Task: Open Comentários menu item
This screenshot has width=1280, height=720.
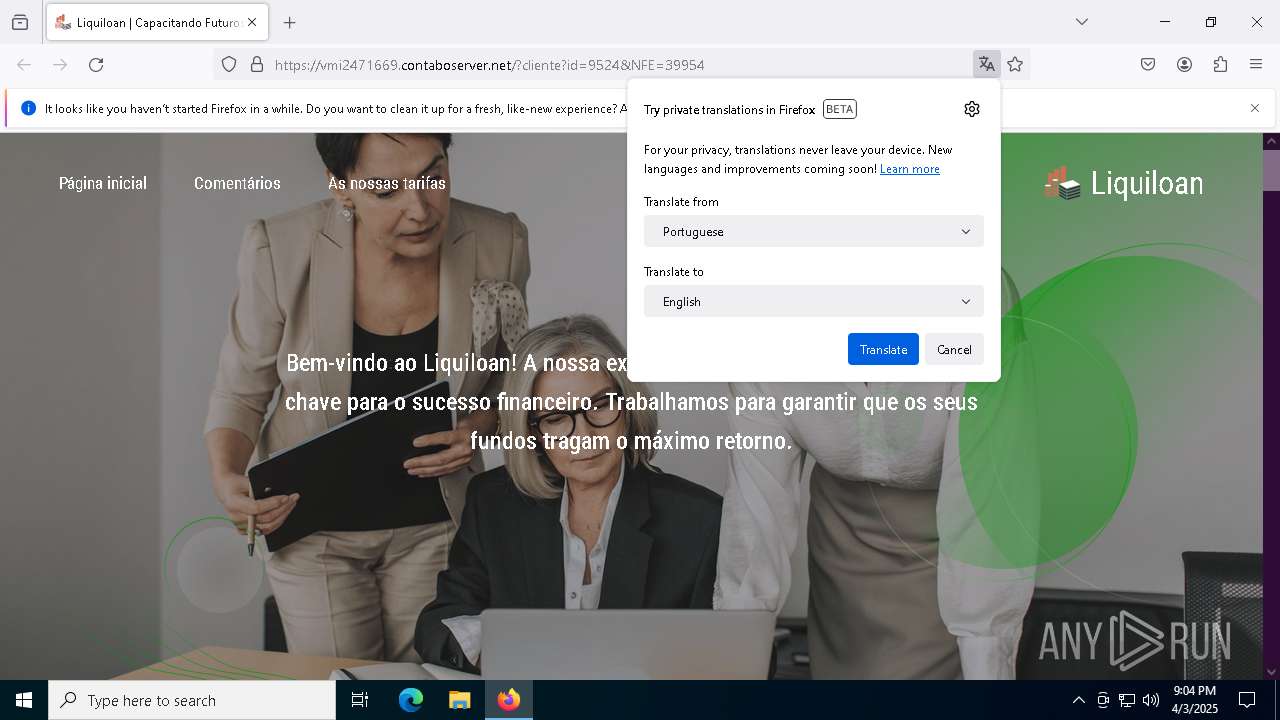Action: point(237,183)
